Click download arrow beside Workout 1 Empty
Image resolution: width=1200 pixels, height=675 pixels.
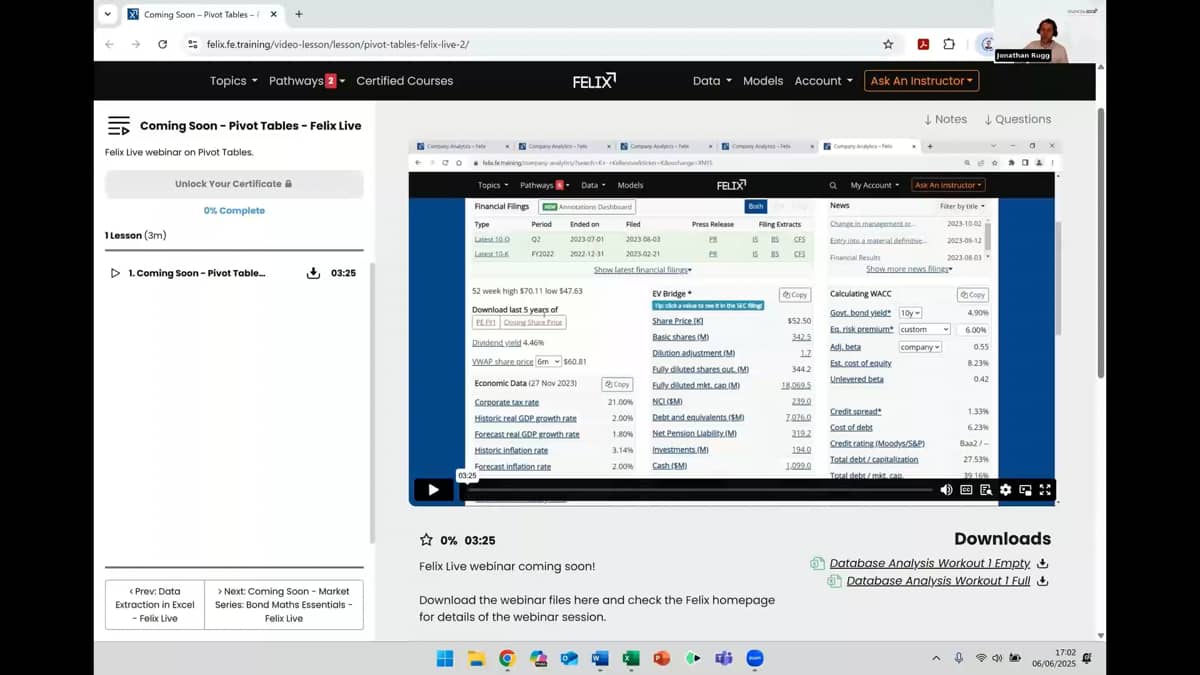1043,563
